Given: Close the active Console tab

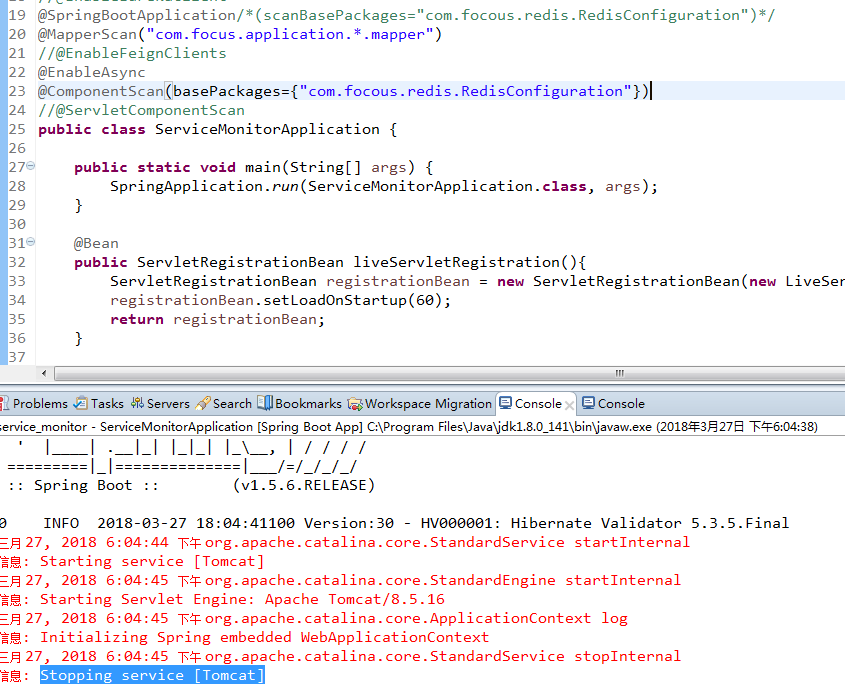Looking at the screenshot, I should 570,405.
